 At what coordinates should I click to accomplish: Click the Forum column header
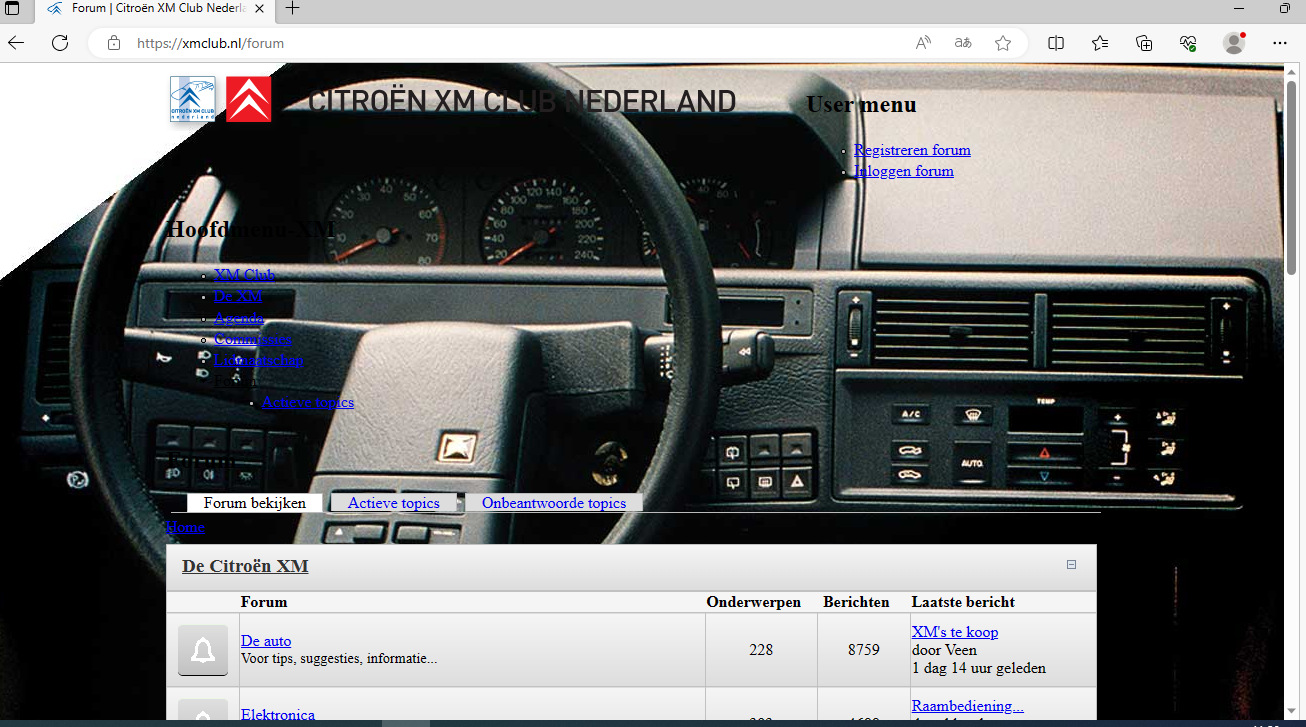[x=264, y=602]
